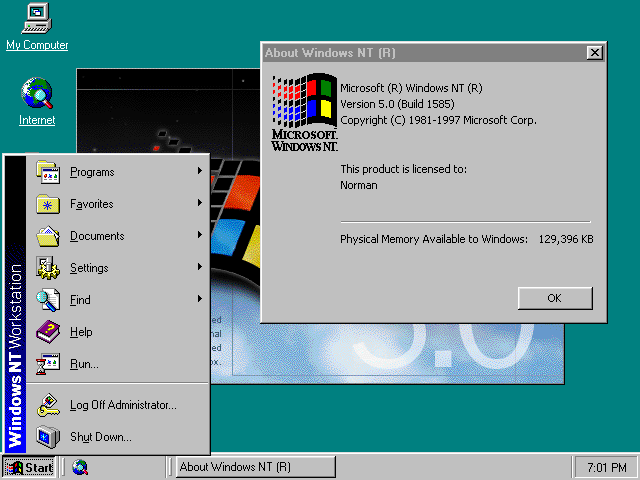
Task: Expand the Documents submenu arrow
Action: [200, 236]
